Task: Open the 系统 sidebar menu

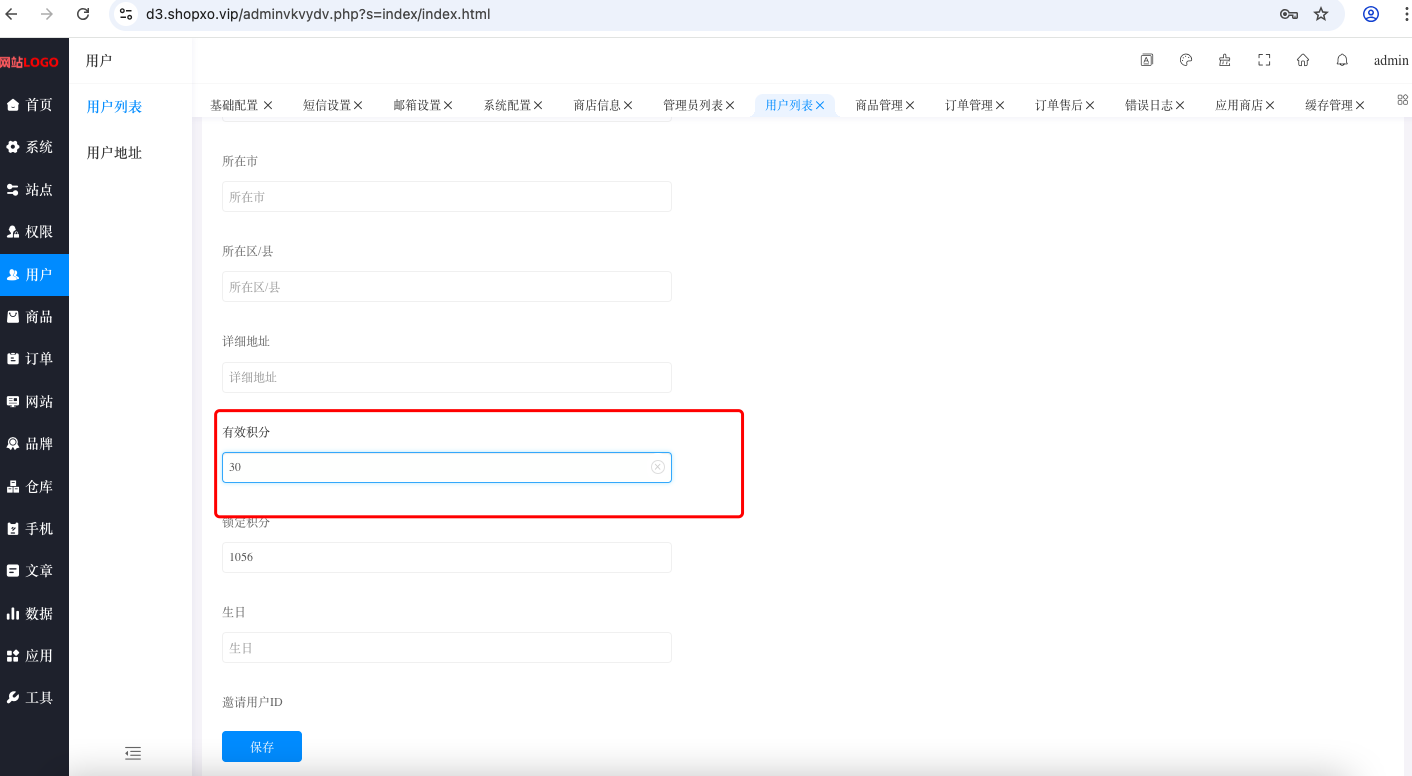Action: coord(34,147)
